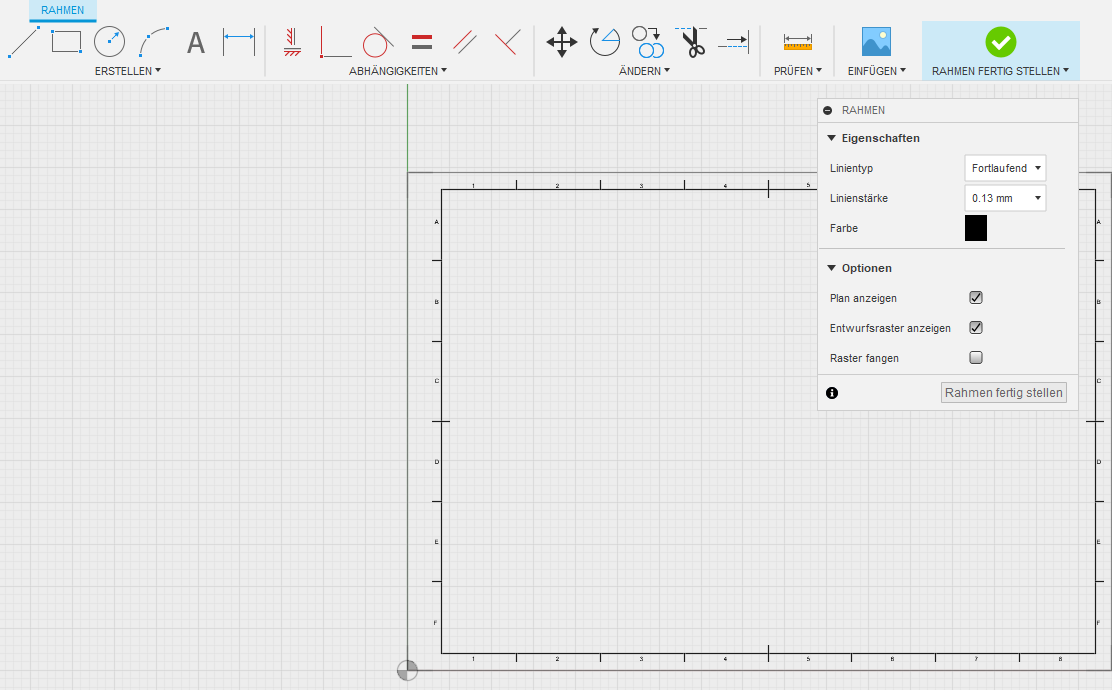Click the Linientyp label
The height and width of the screenshot is (690, 1112).
point(851,168)
